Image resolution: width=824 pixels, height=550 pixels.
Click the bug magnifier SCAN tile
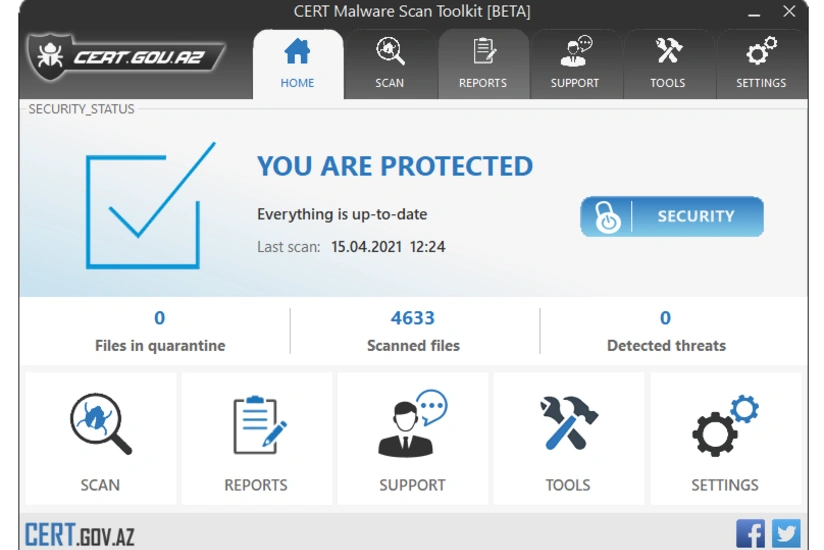tap(100, 439)
